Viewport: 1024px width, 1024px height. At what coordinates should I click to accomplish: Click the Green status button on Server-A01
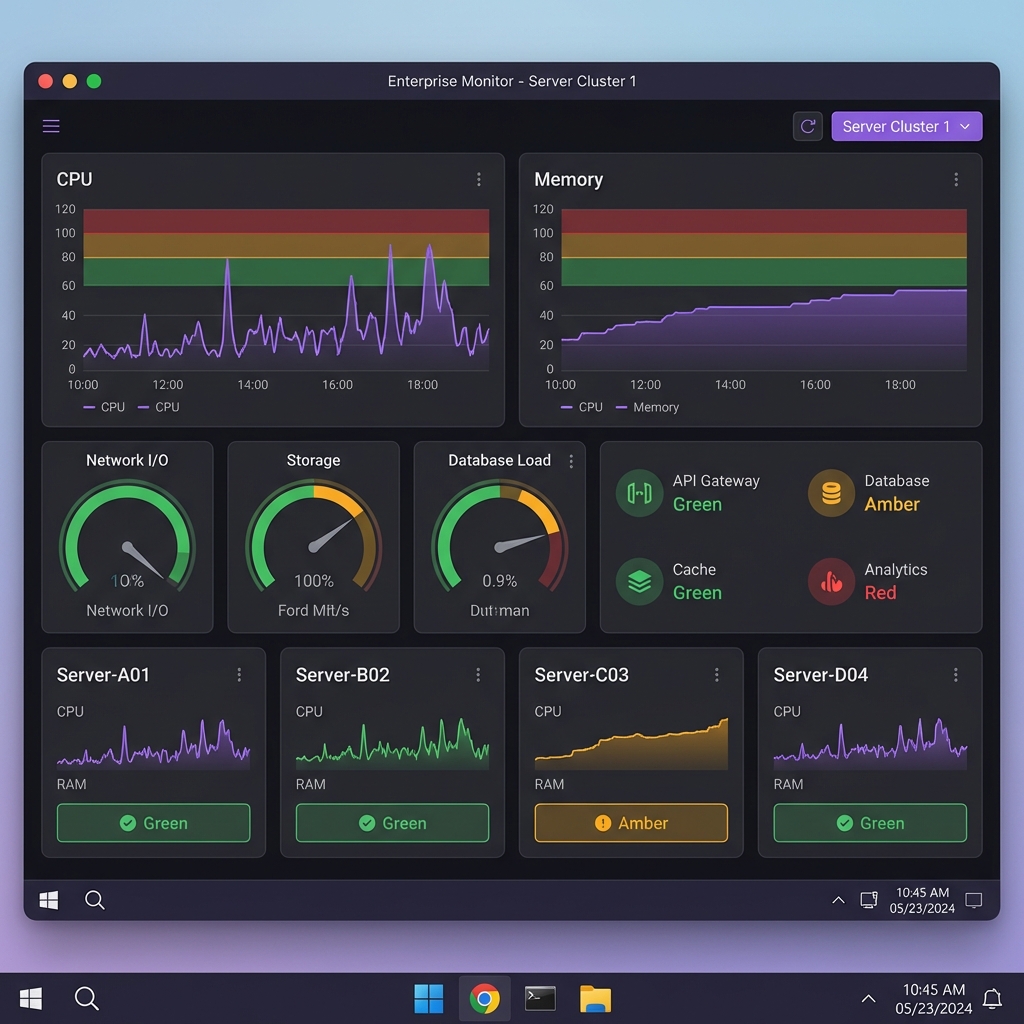pyautogui.click(x=153, y=822)
